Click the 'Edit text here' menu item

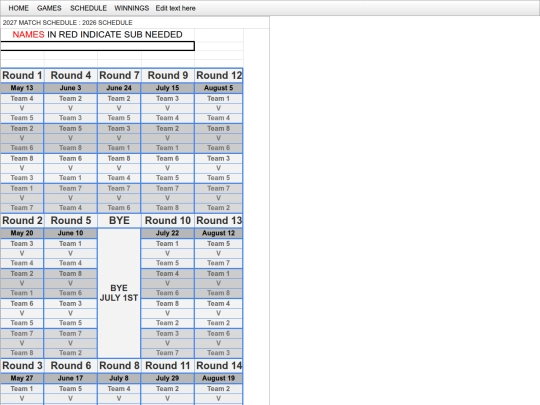point(175,8)
